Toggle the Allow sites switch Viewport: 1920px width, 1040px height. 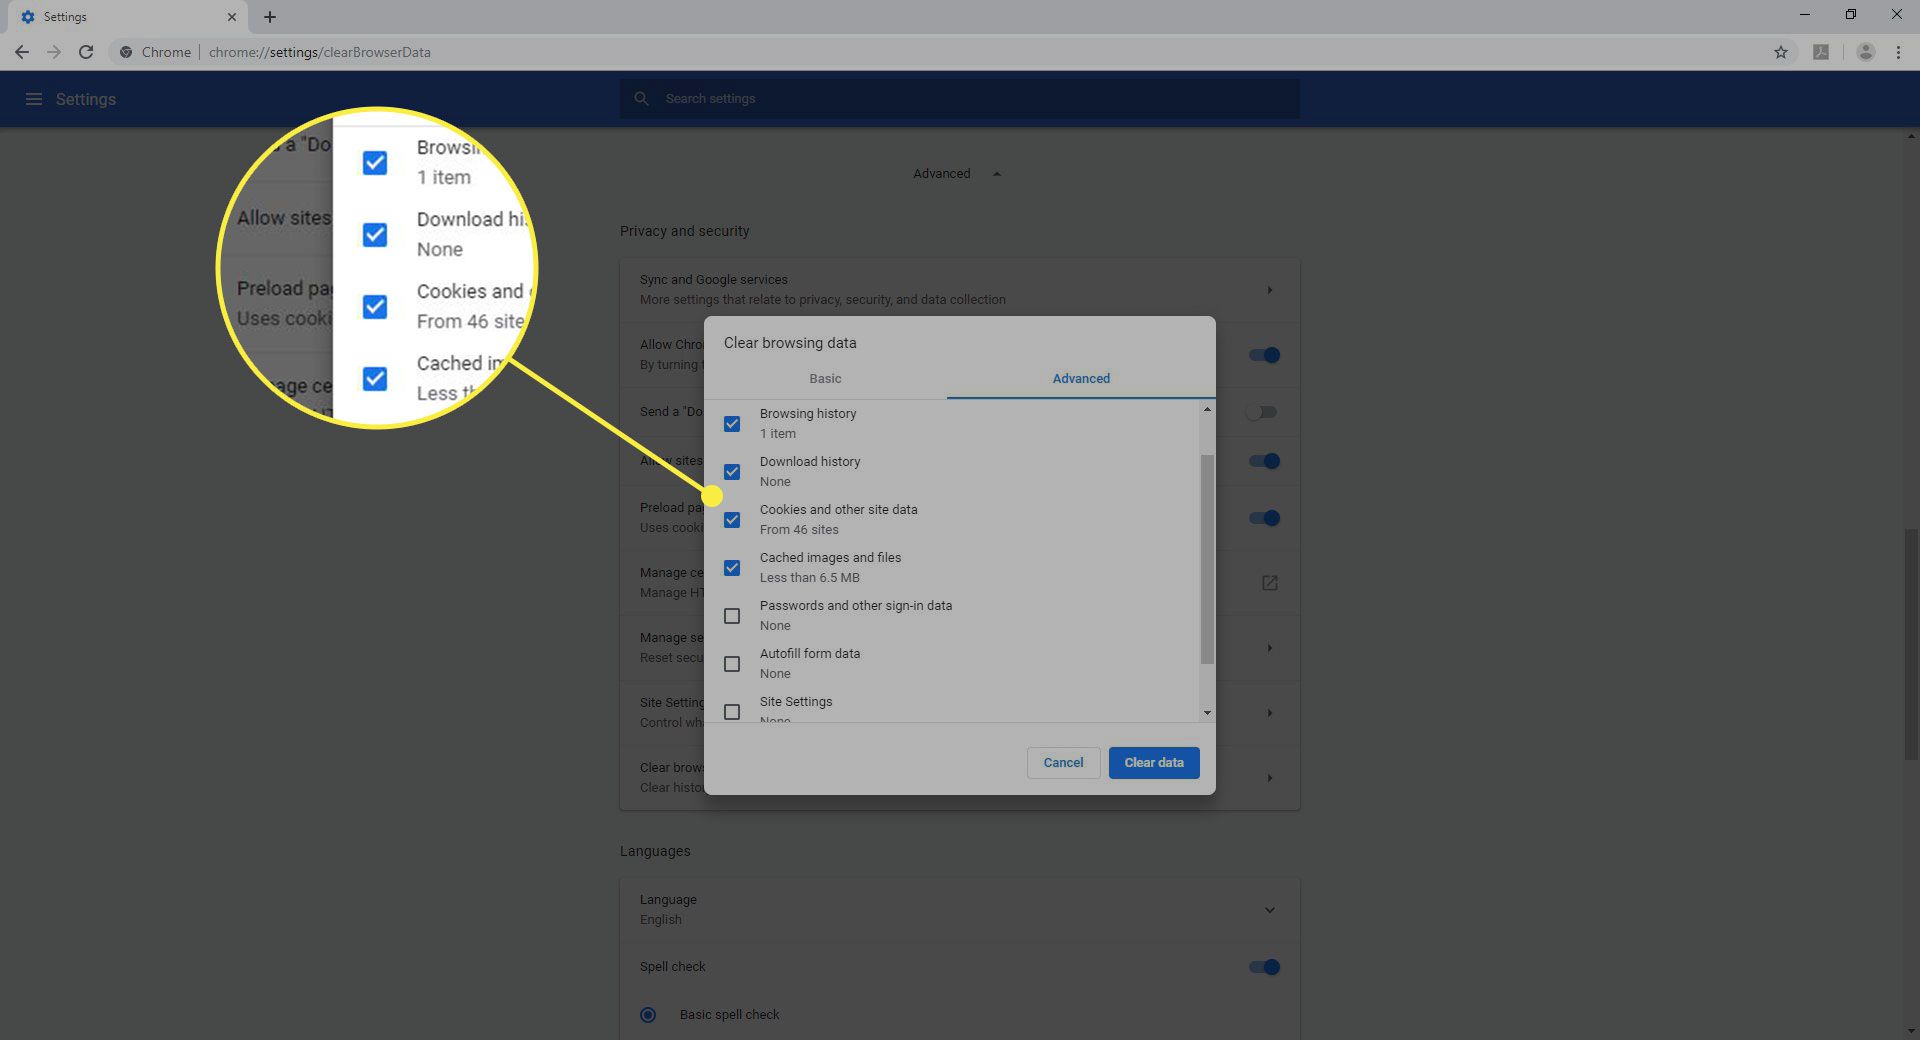tap(1264, 461)
